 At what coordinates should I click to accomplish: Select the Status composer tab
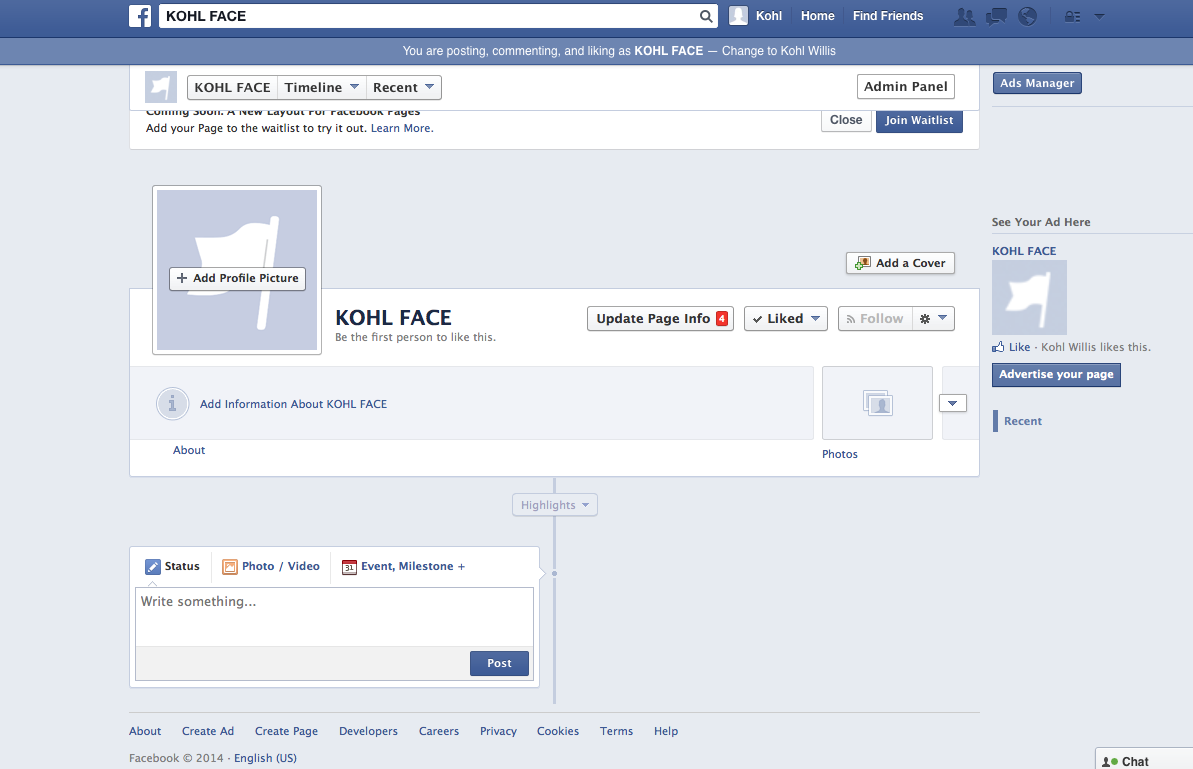(173, 567)
